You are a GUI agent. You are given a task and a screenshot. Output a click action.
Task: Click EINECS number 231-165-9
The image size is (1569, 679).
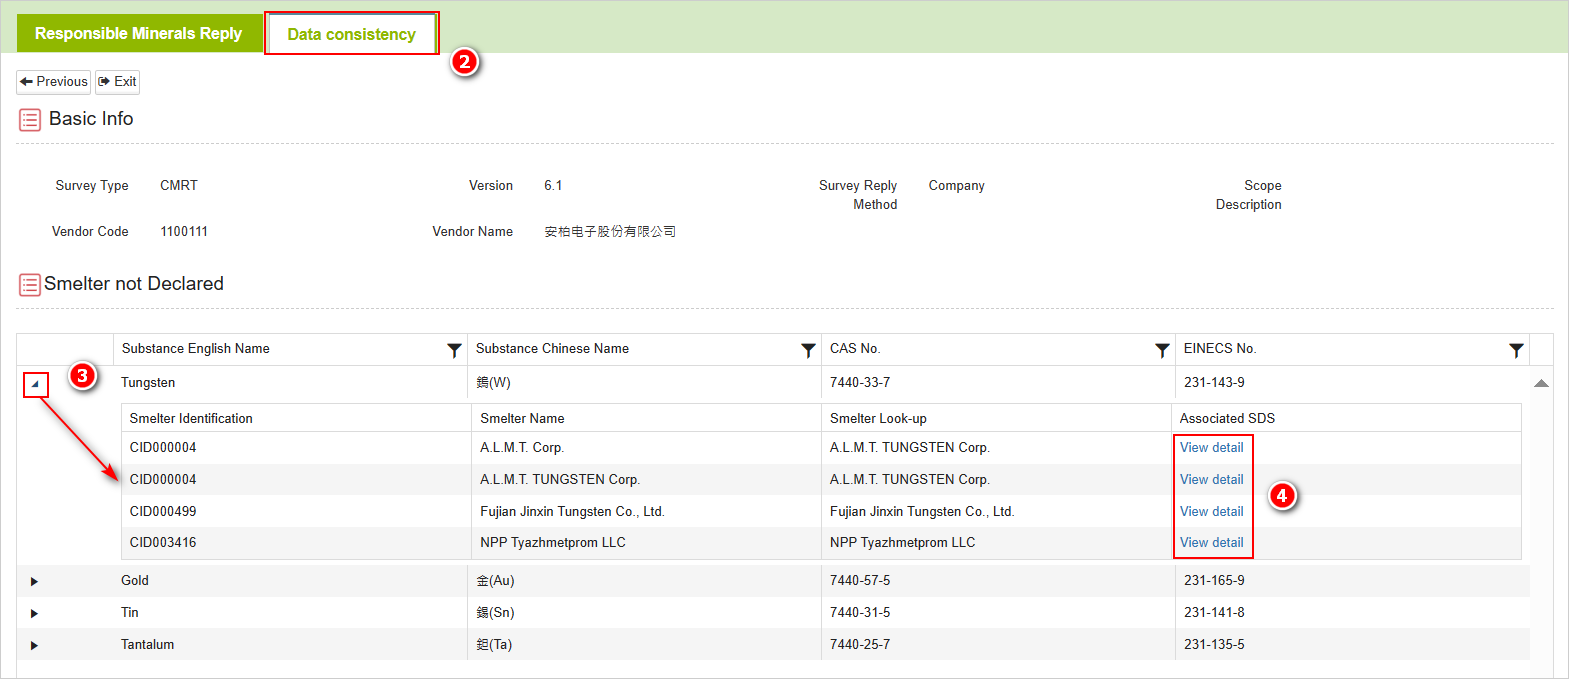point(1214,581)
